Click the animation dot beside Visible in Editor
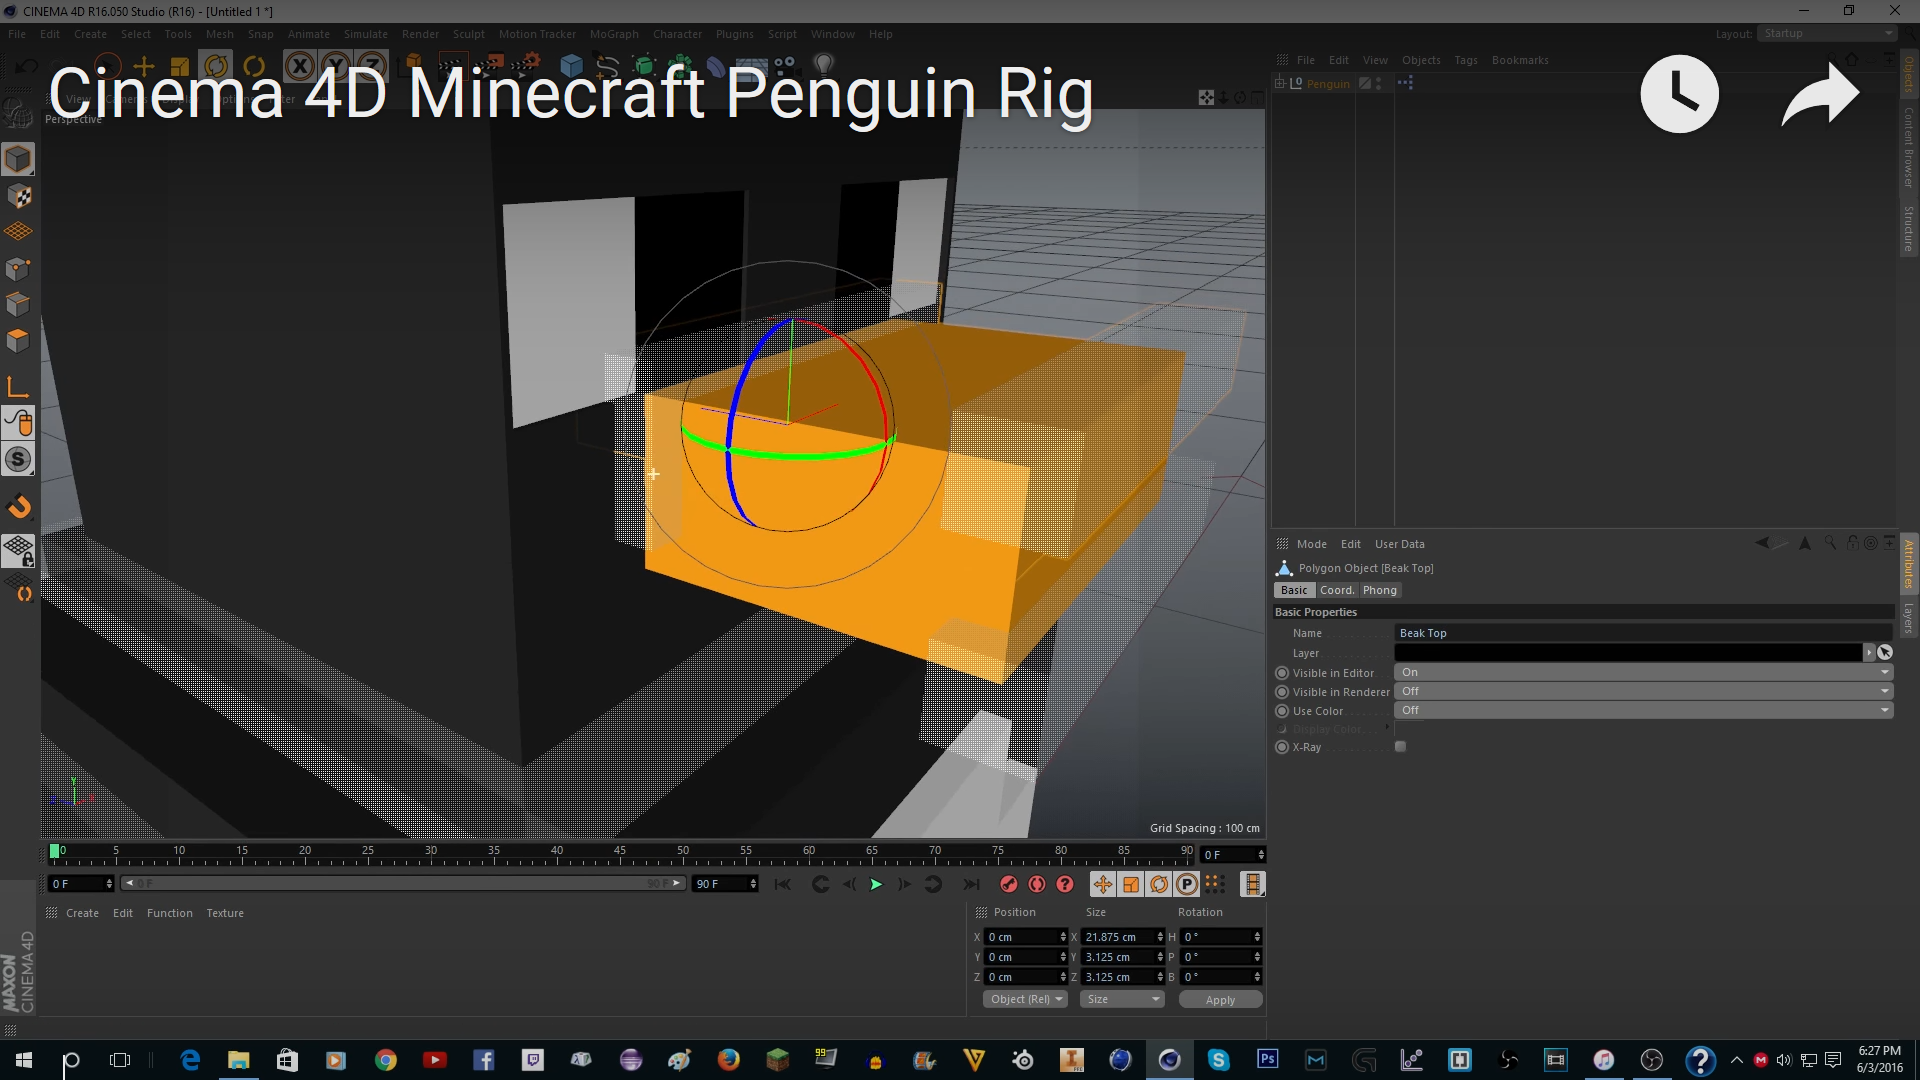The height and width of the screenshot is (1080, 1920). pyautogui.click(x=1282, y=673)
